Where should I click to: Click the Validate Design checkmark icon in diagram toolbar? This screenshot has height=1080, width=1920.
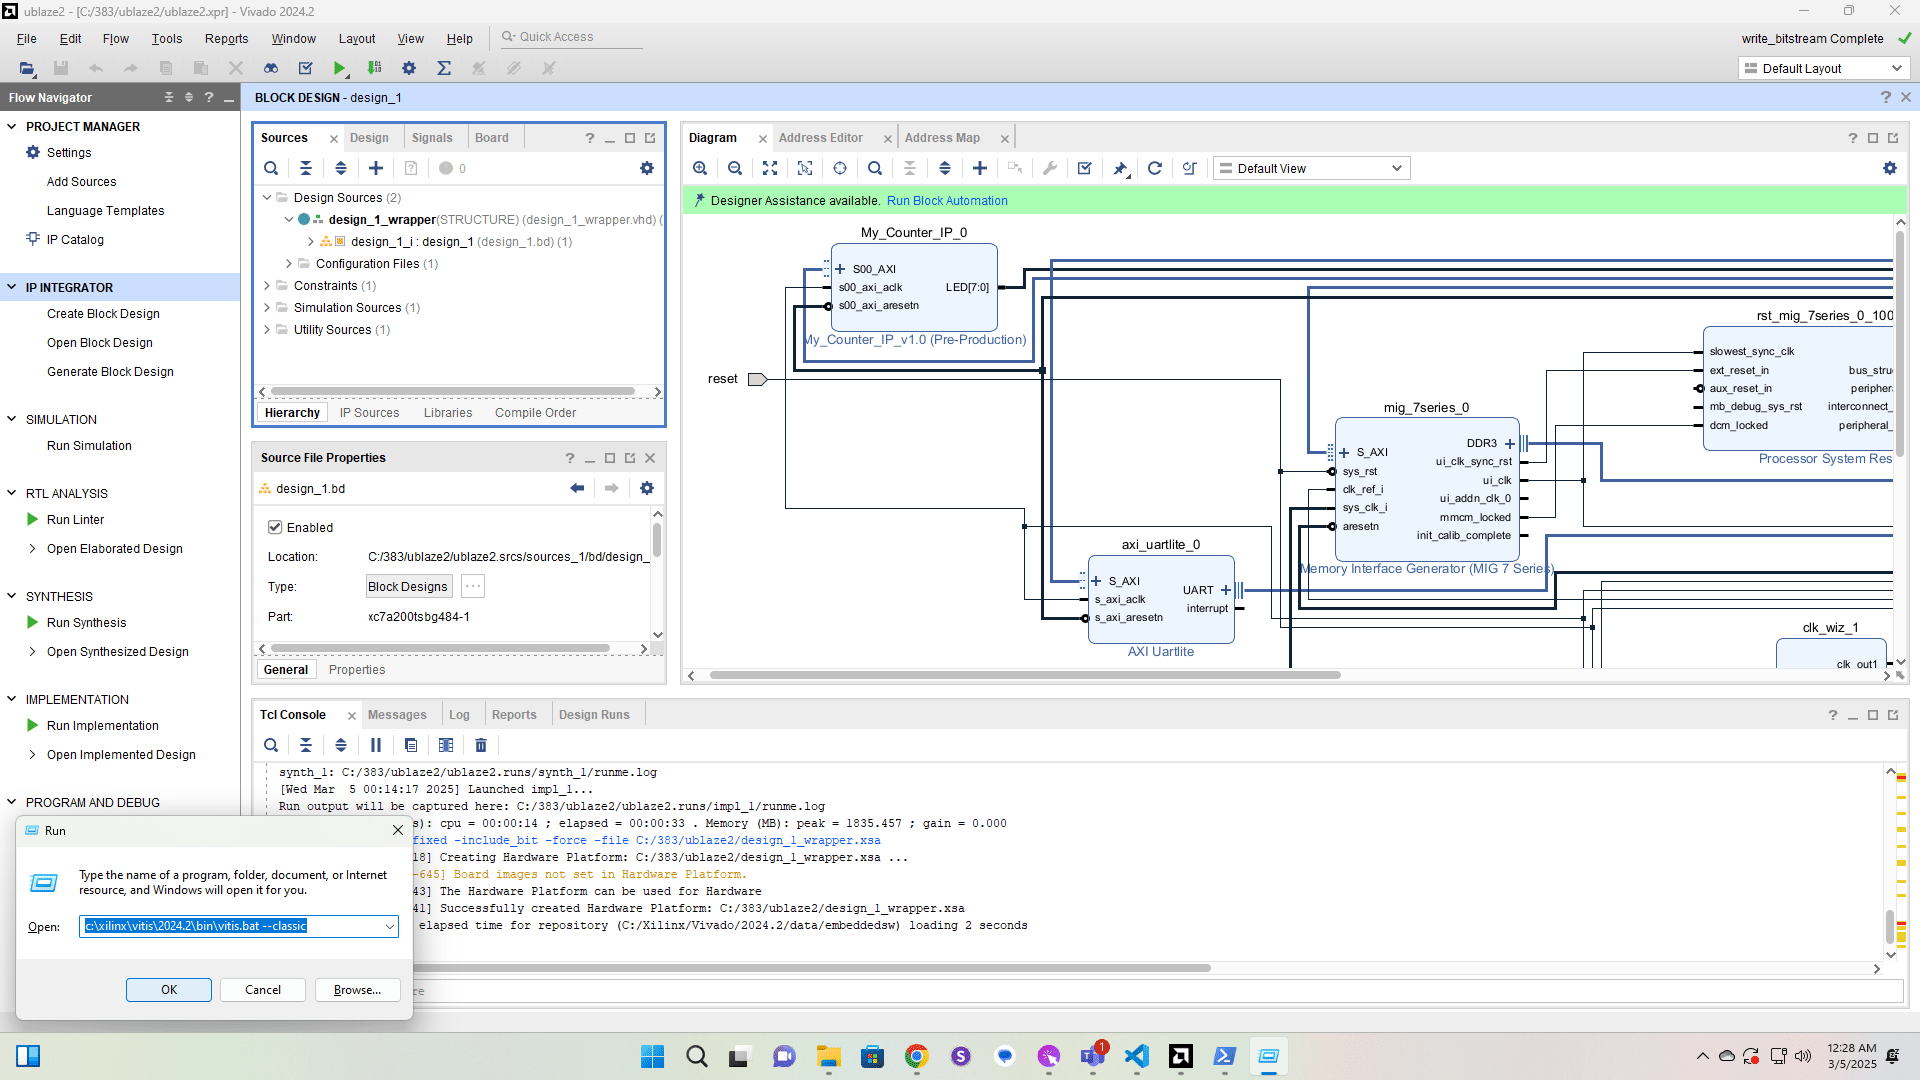[x=1084, y=168]
